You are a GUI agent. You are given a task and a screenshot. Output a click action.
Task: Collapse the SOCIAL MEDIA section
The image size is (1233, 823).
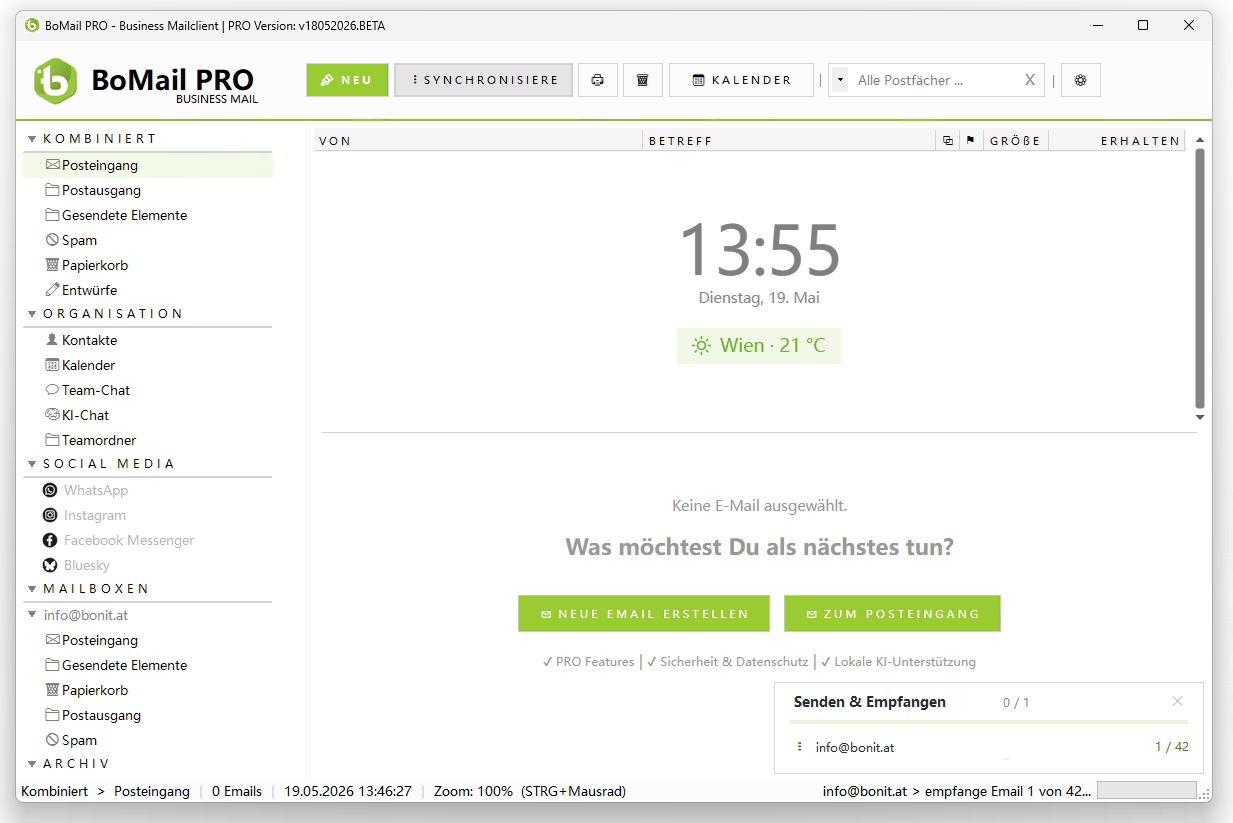[32, 464]
